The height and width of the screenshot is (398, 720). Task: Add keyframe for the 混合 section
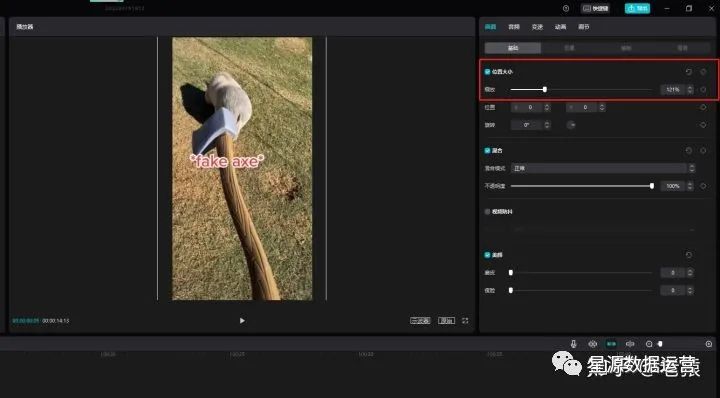[x=703, y=151]
